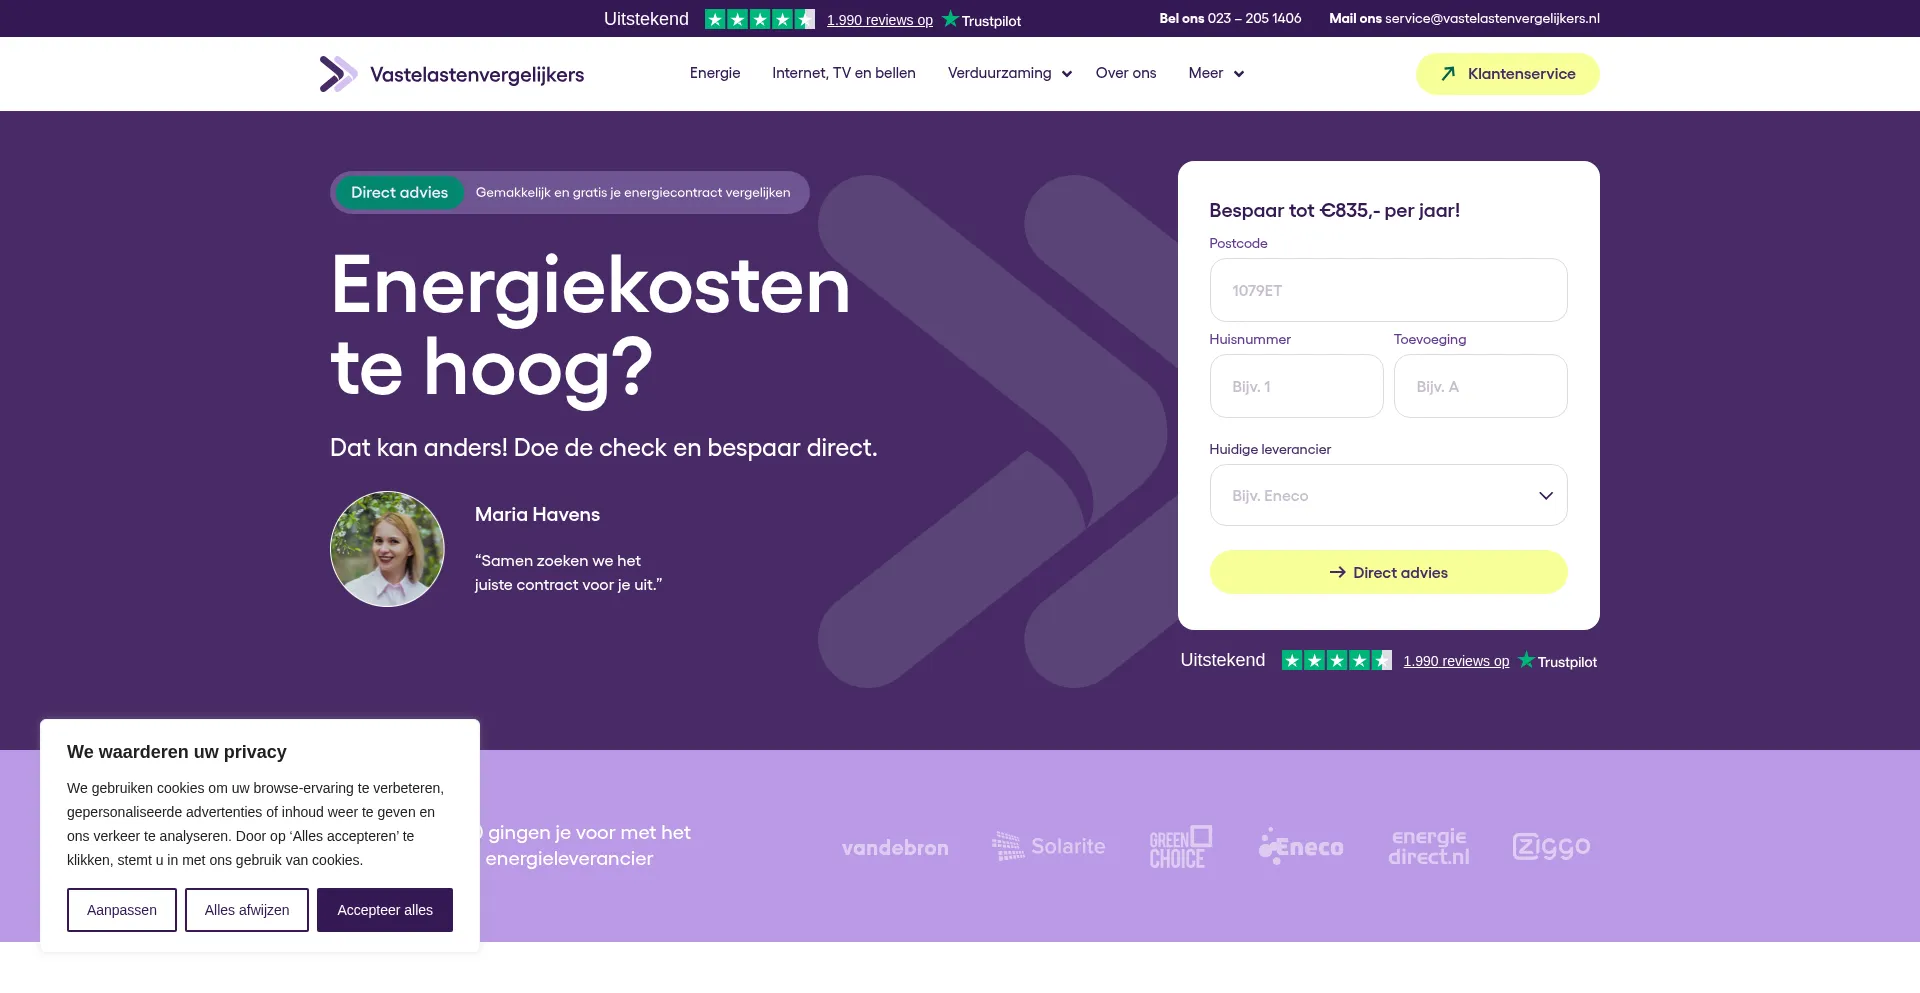The height and width of the screenshot is (993, 1920).
Task: Open the Huidige leverancier dropdown
Action: pos(1388,495)
